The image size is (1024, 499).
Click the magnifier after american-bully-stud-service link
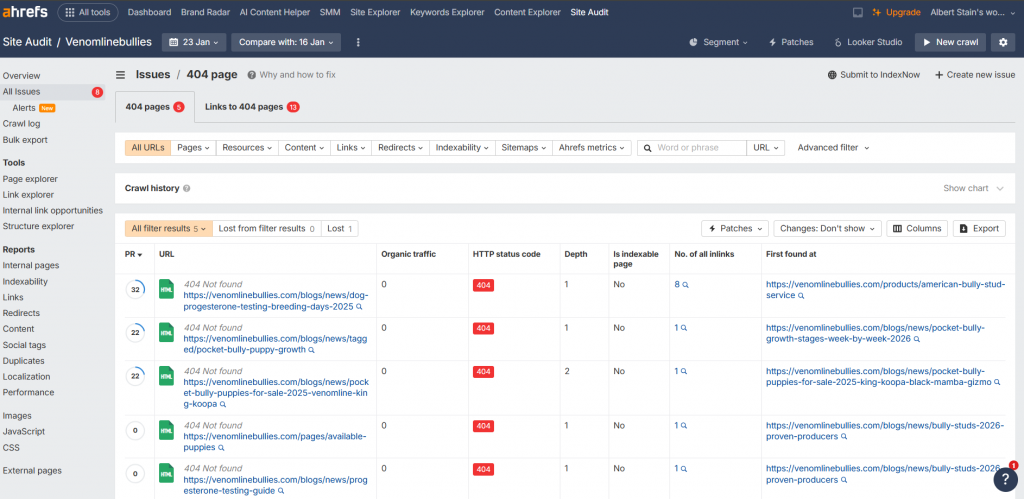pos(801,296)
